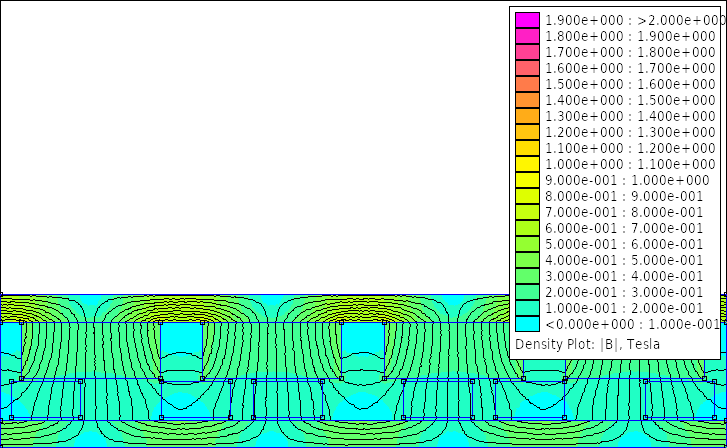The image size is (727, 448).
Task: Click the 'Density Plot: |B|, Tesla' label
Action: click(x=587, y=344)
